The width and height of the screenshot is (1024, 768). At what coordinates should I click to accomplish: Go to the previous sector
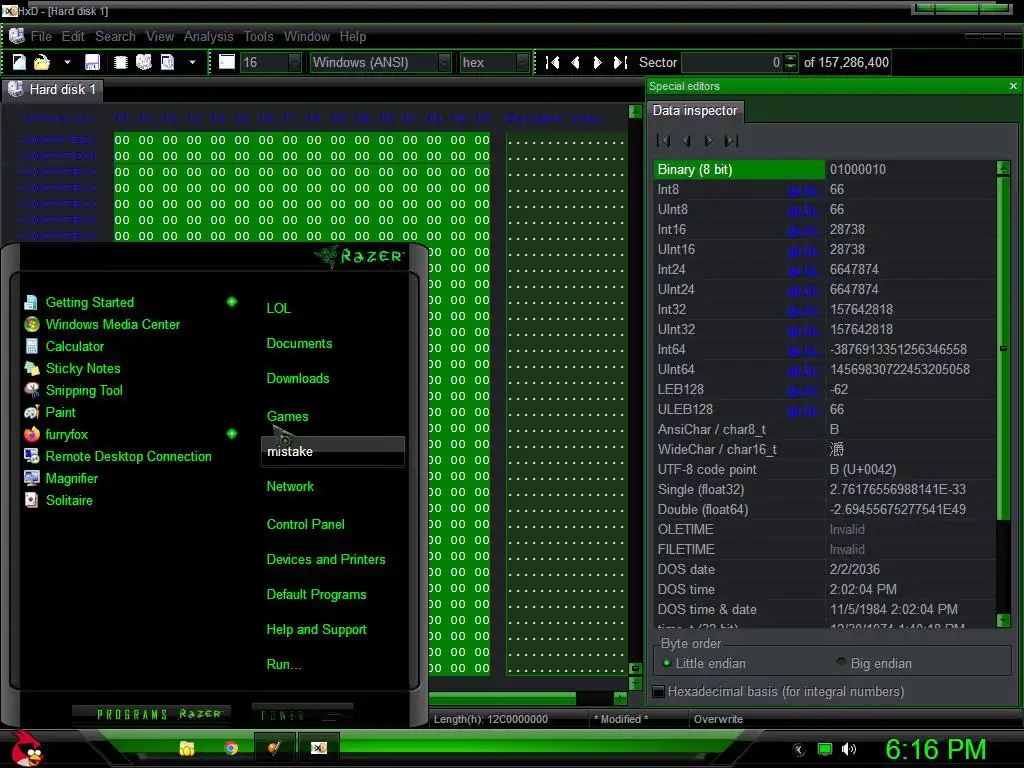(575, 62)
